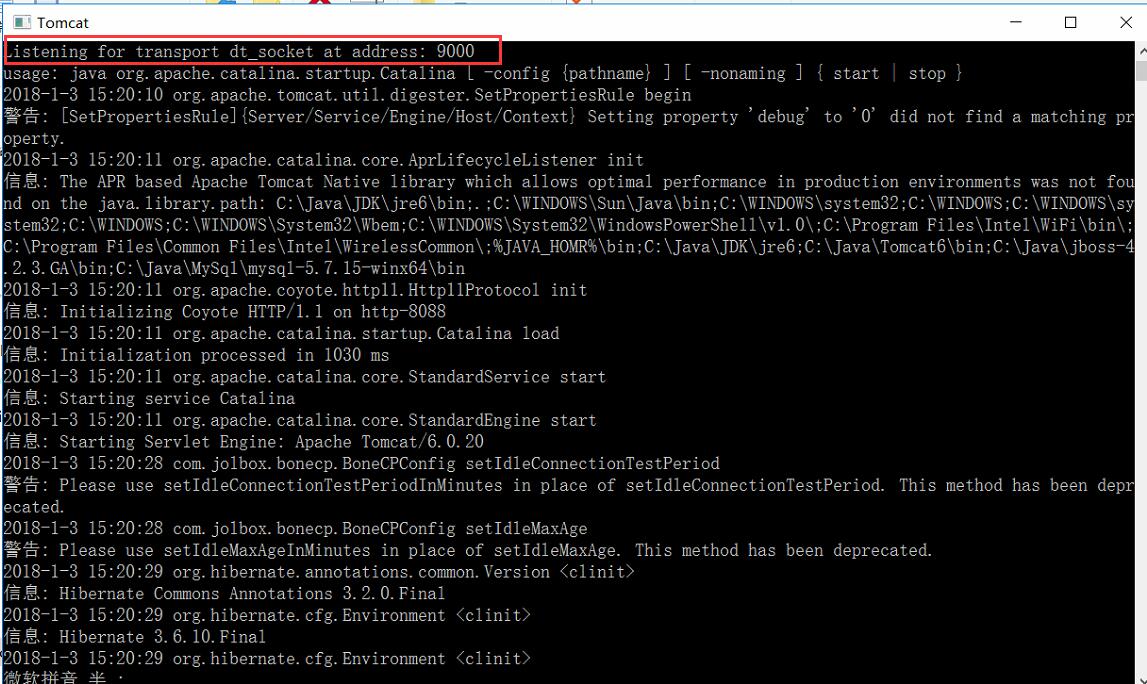Select the 'BoneCPConfig setIdleMaxAge' log line
The height and width of the screenshot is (684, 1147).
[x=296, y=528]
